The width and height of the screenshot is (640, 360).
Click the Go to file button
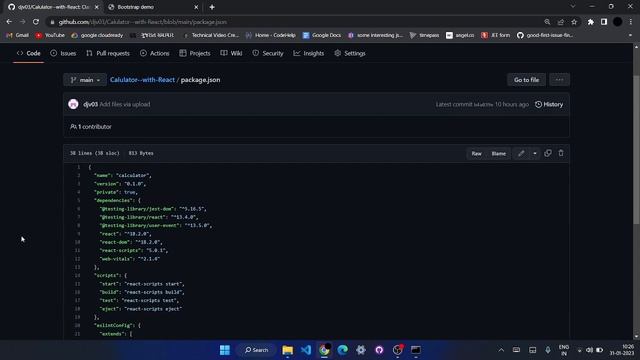pos(527,80)
